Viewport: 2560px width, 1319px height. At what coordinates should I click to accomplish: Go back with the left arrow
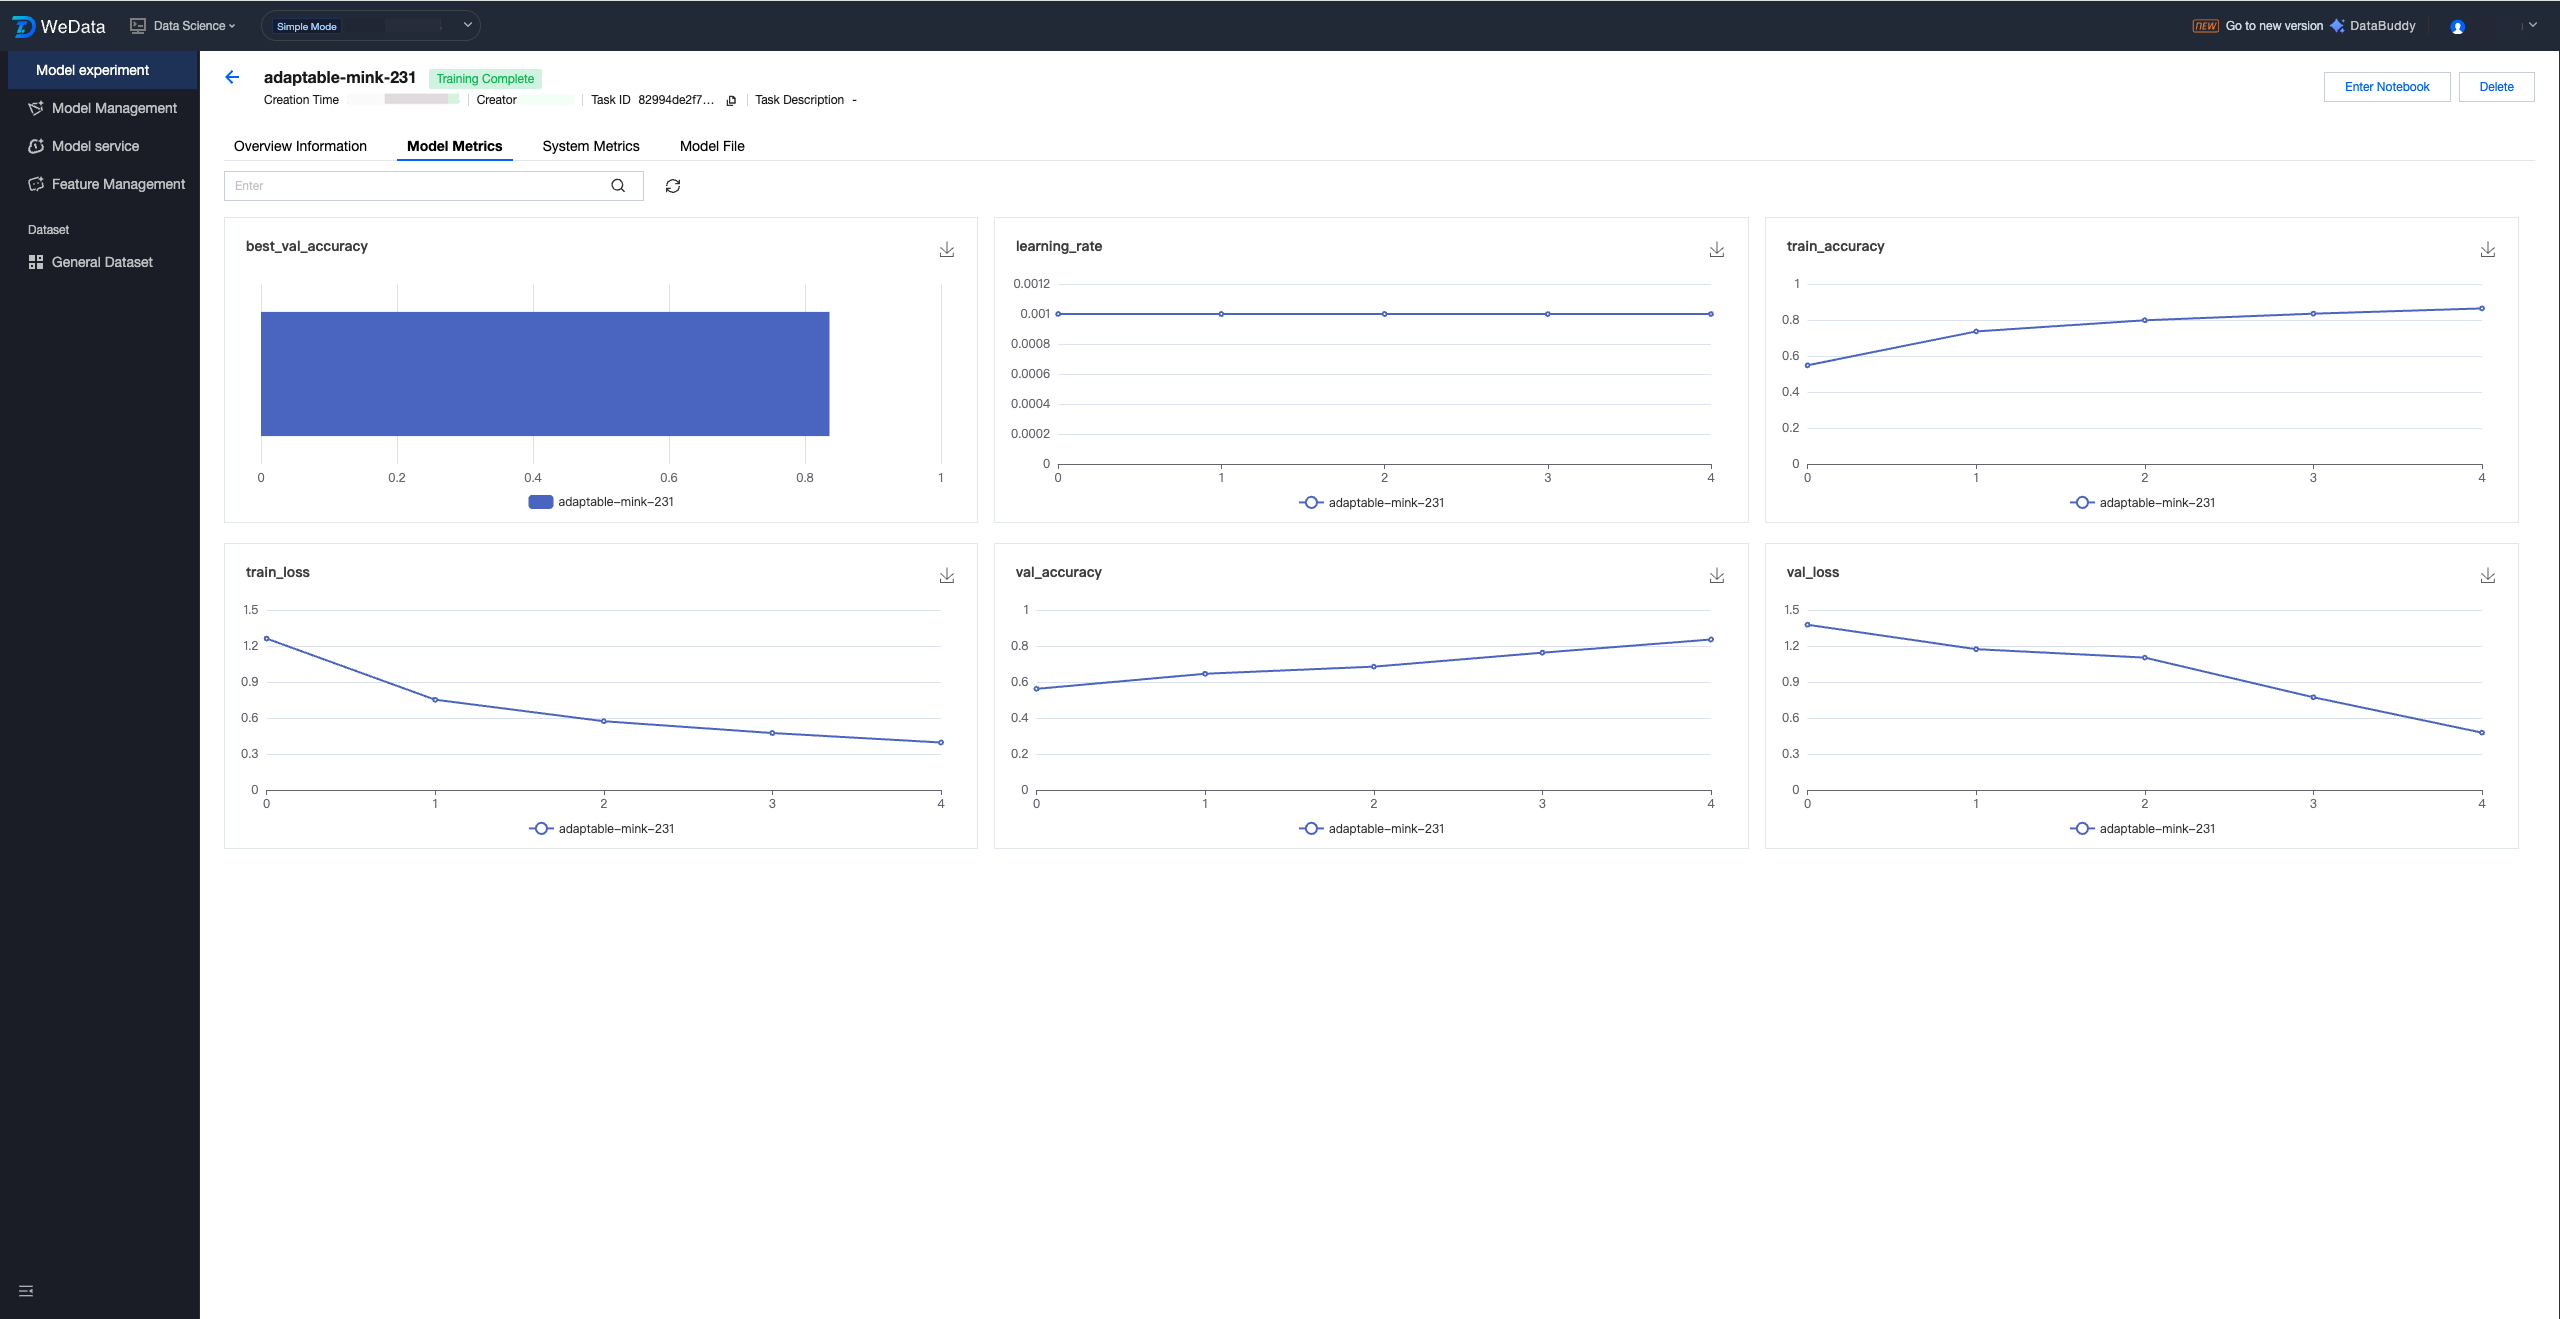[x=232, y=77]
